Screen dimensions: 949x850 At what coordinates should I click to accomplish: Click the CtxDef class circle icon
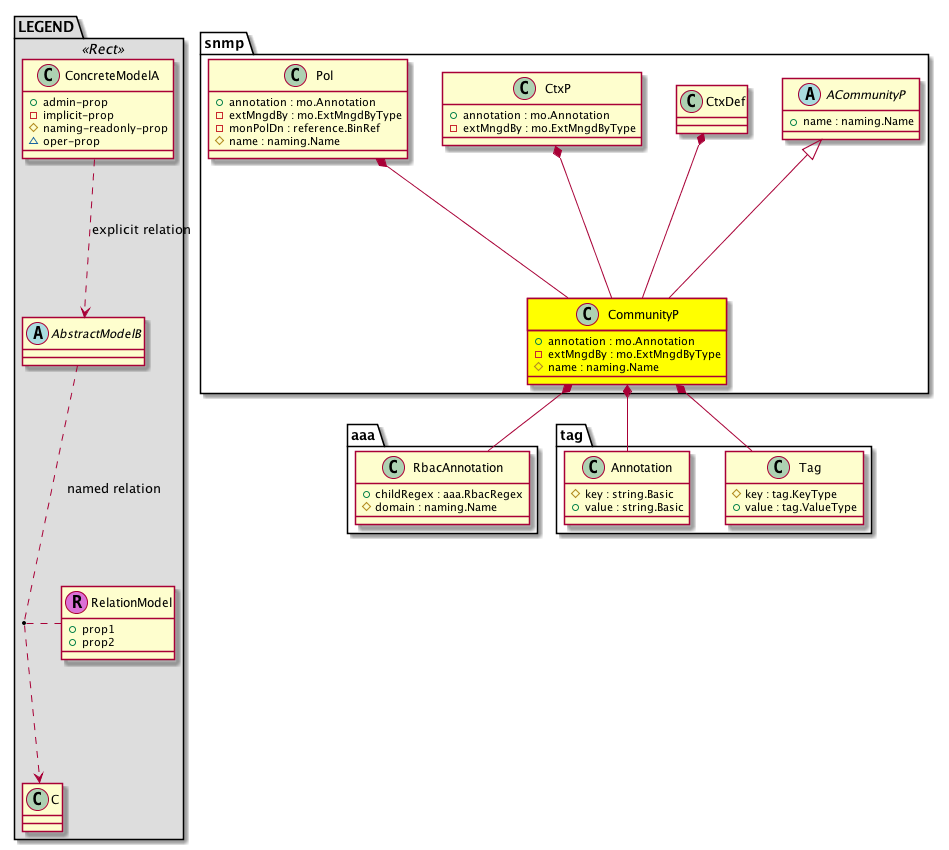(x=690, y=101)
